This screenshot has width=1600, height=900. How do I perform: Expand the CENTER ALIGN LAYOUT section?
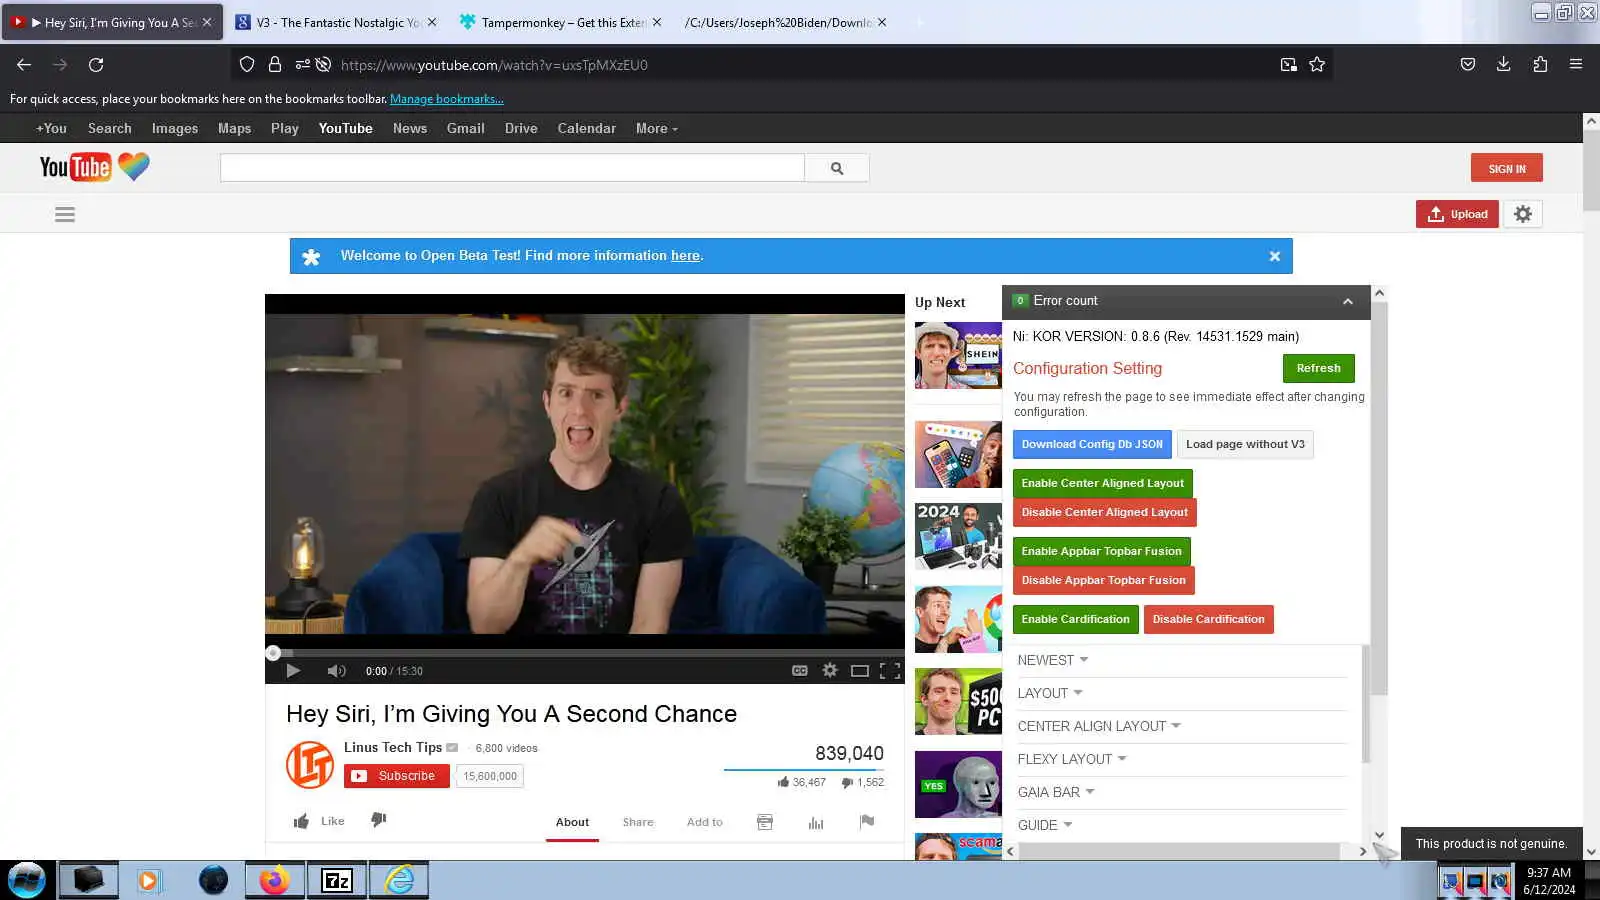[x=1099, y=726]
